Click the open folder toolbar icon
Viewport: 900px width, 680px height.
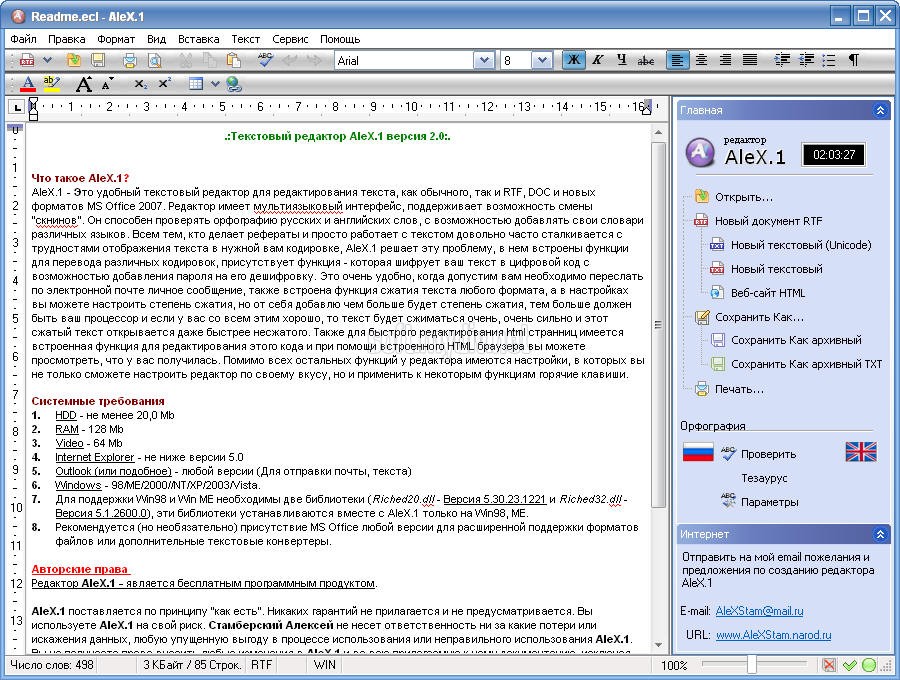coord(73,60)
